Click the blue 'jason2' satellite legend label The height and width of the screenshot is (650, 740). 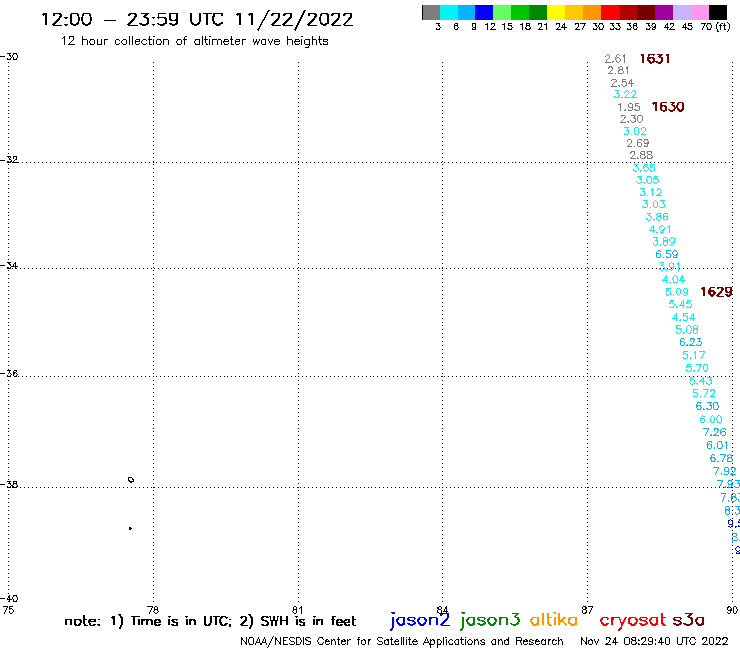[x=420, y=620]
